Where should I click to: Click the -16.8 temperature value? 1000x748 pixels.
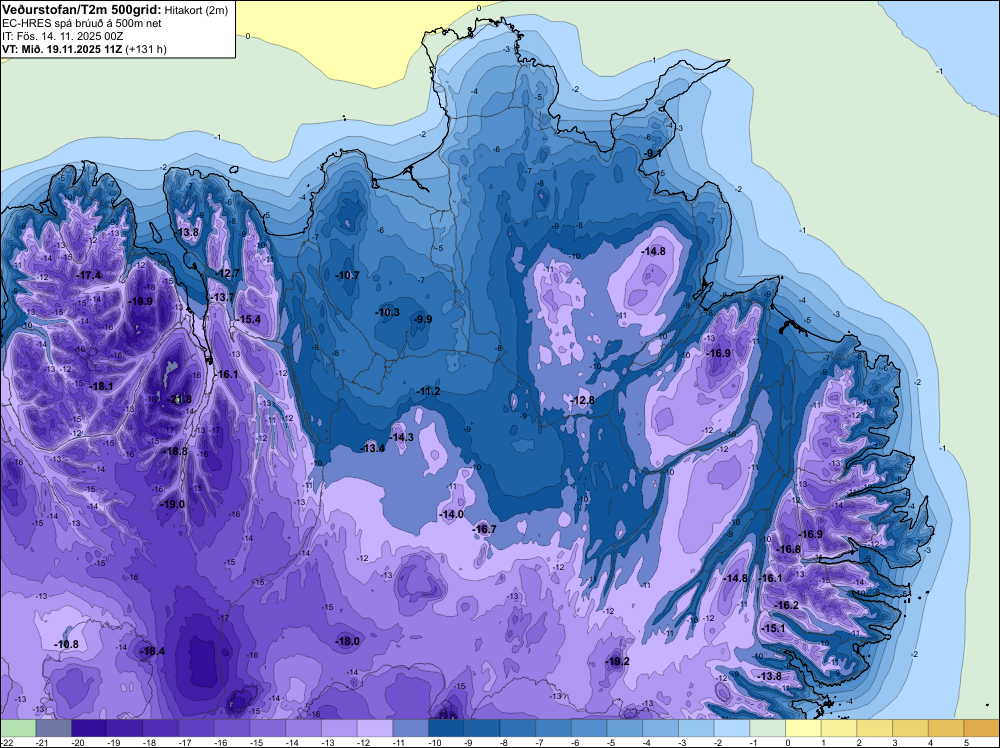click(x=788, y=549)
